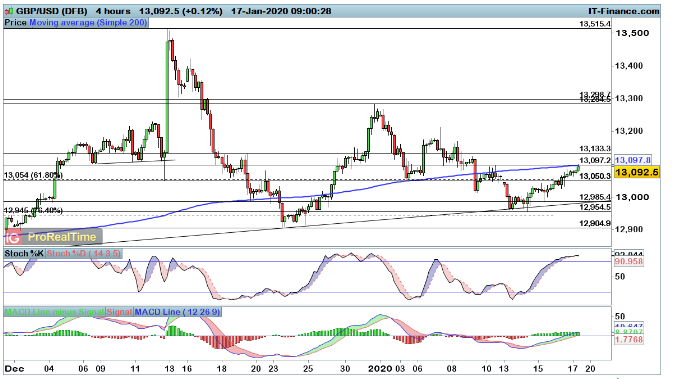This screenshot has width=678, height=379.
Task: Click the 12,985.4 level label
Action: tap(595, 197)
